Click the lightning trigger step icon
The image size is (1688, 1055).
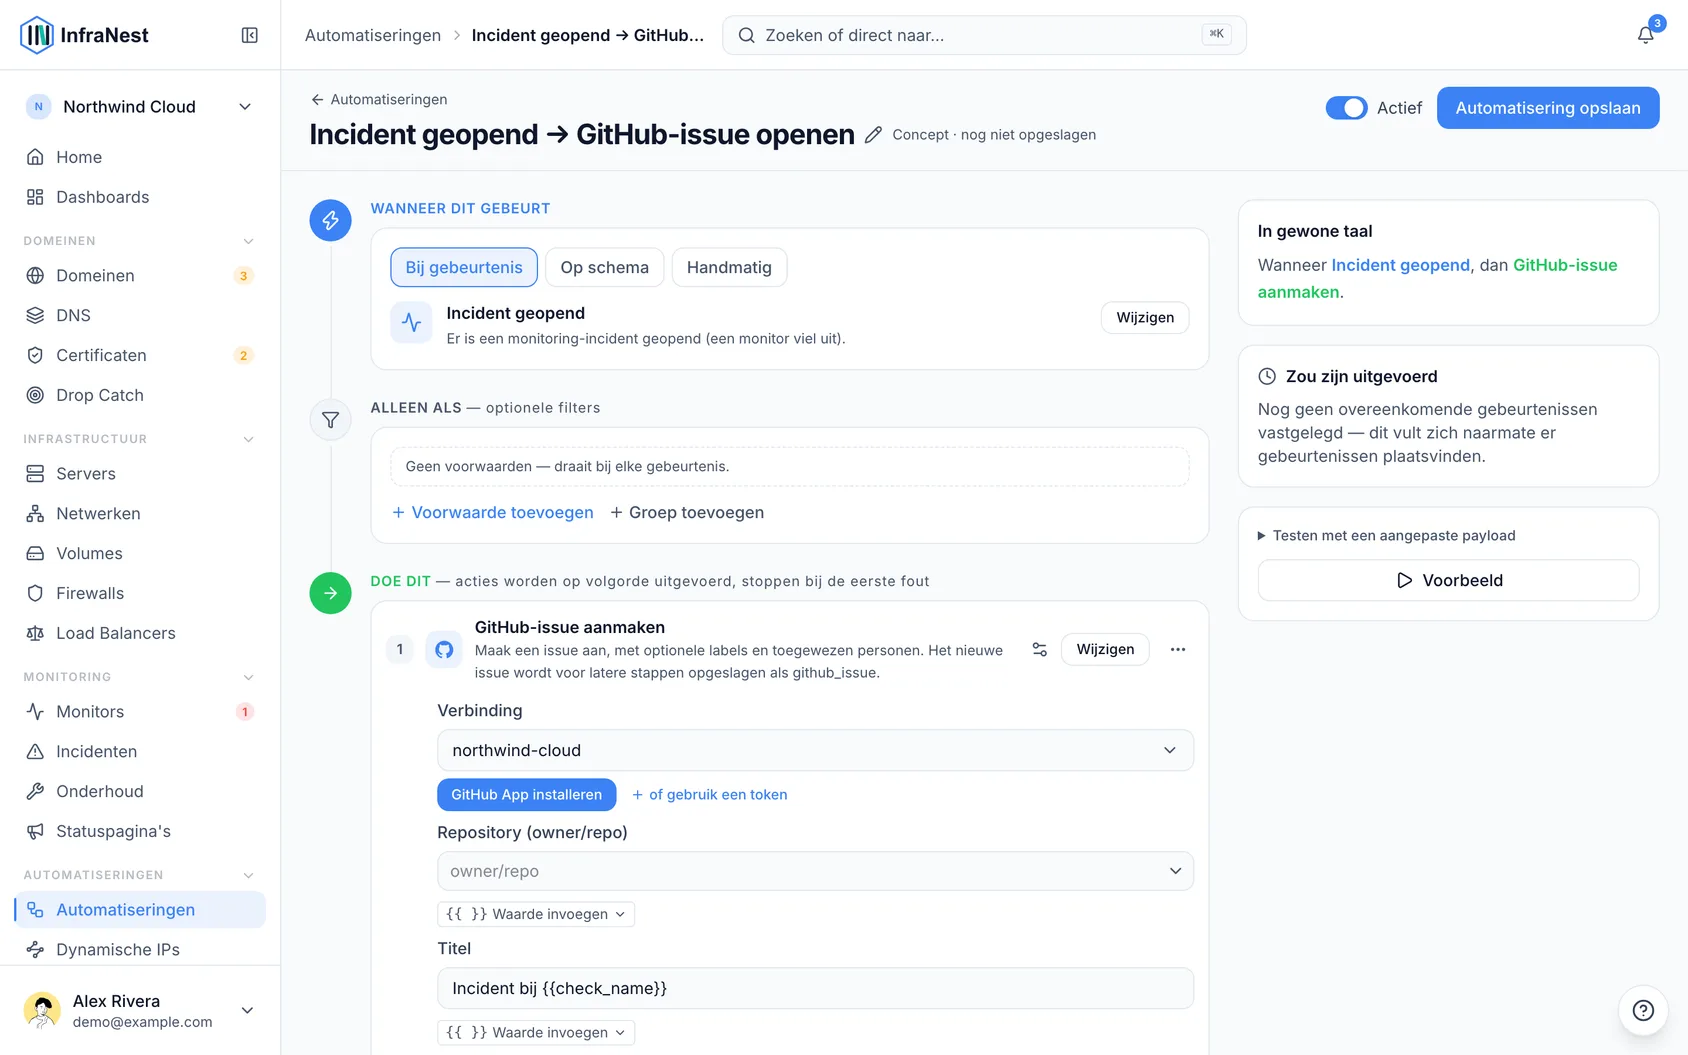coord(330,220)
